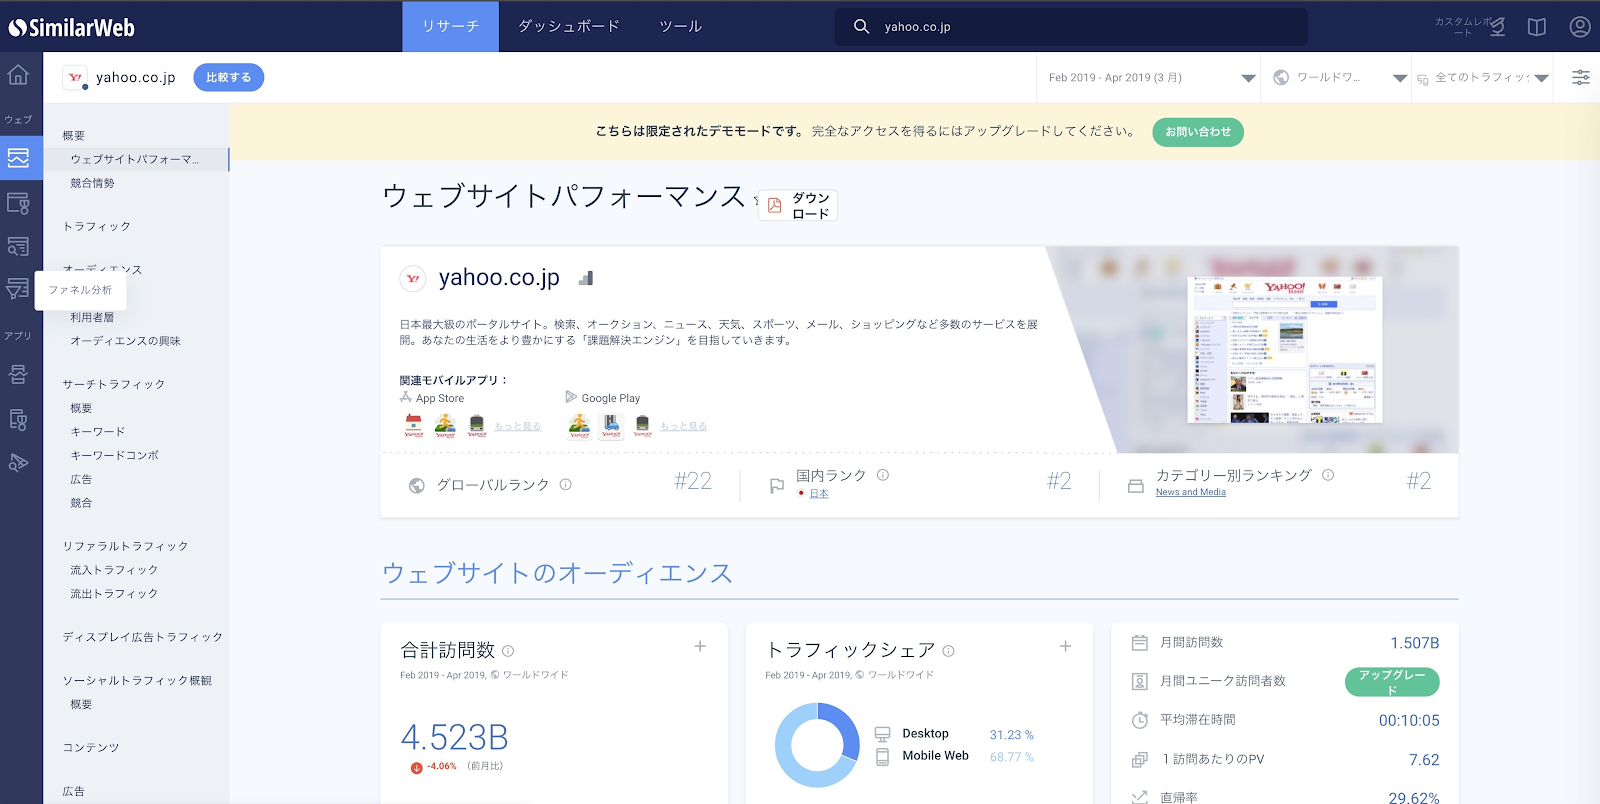Click the Mobile Web 68.77 % value
Viewport: 1600px width, 804px height.
click(x=1012, y=757)
